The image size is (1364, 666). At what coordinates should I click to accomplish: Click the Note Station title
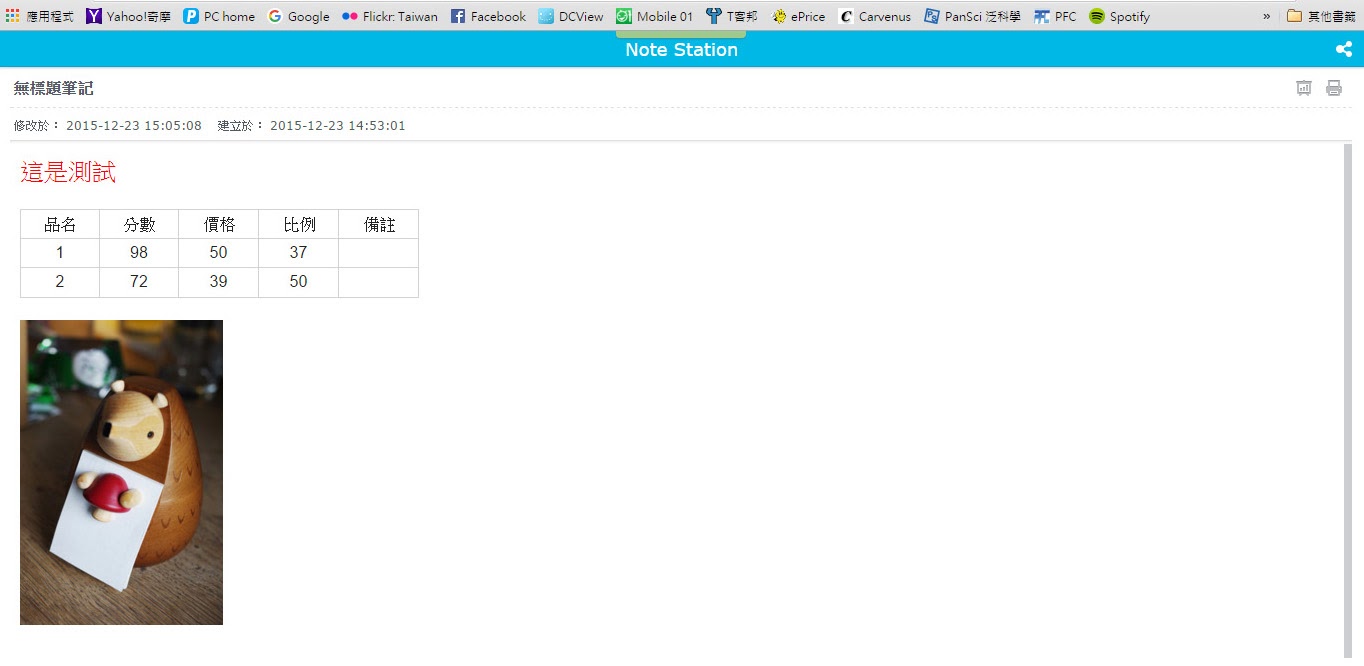pos(681,50)
